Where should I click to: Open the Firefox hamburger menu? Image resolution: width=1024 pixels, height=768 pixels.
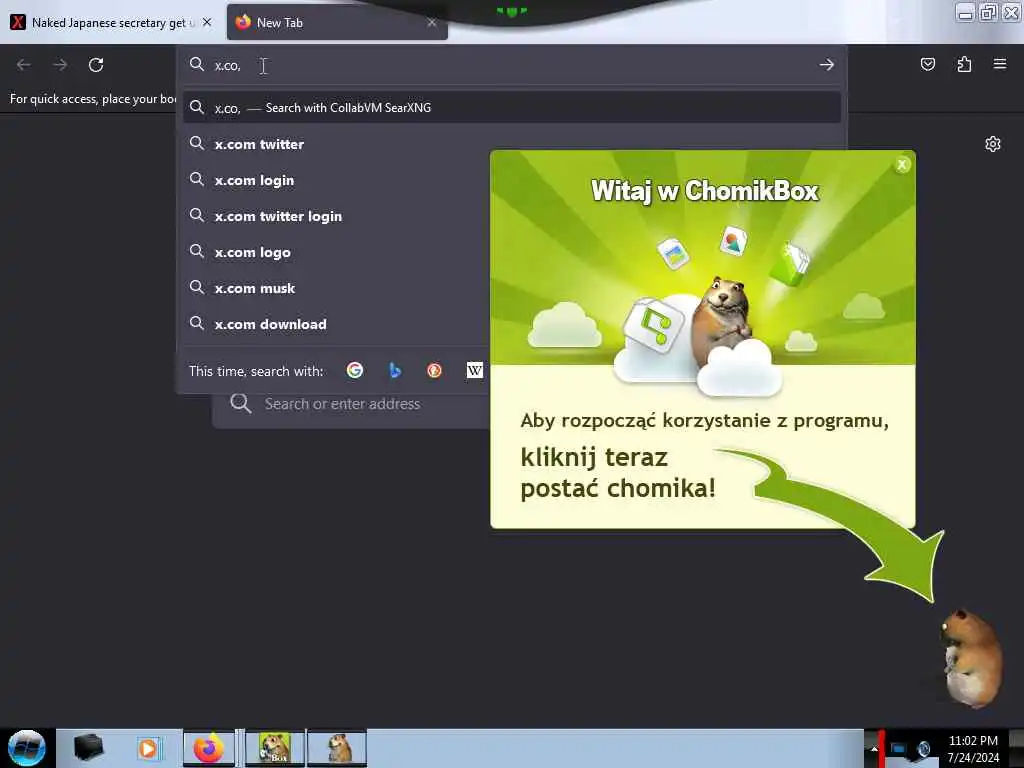coord(1000,64)
